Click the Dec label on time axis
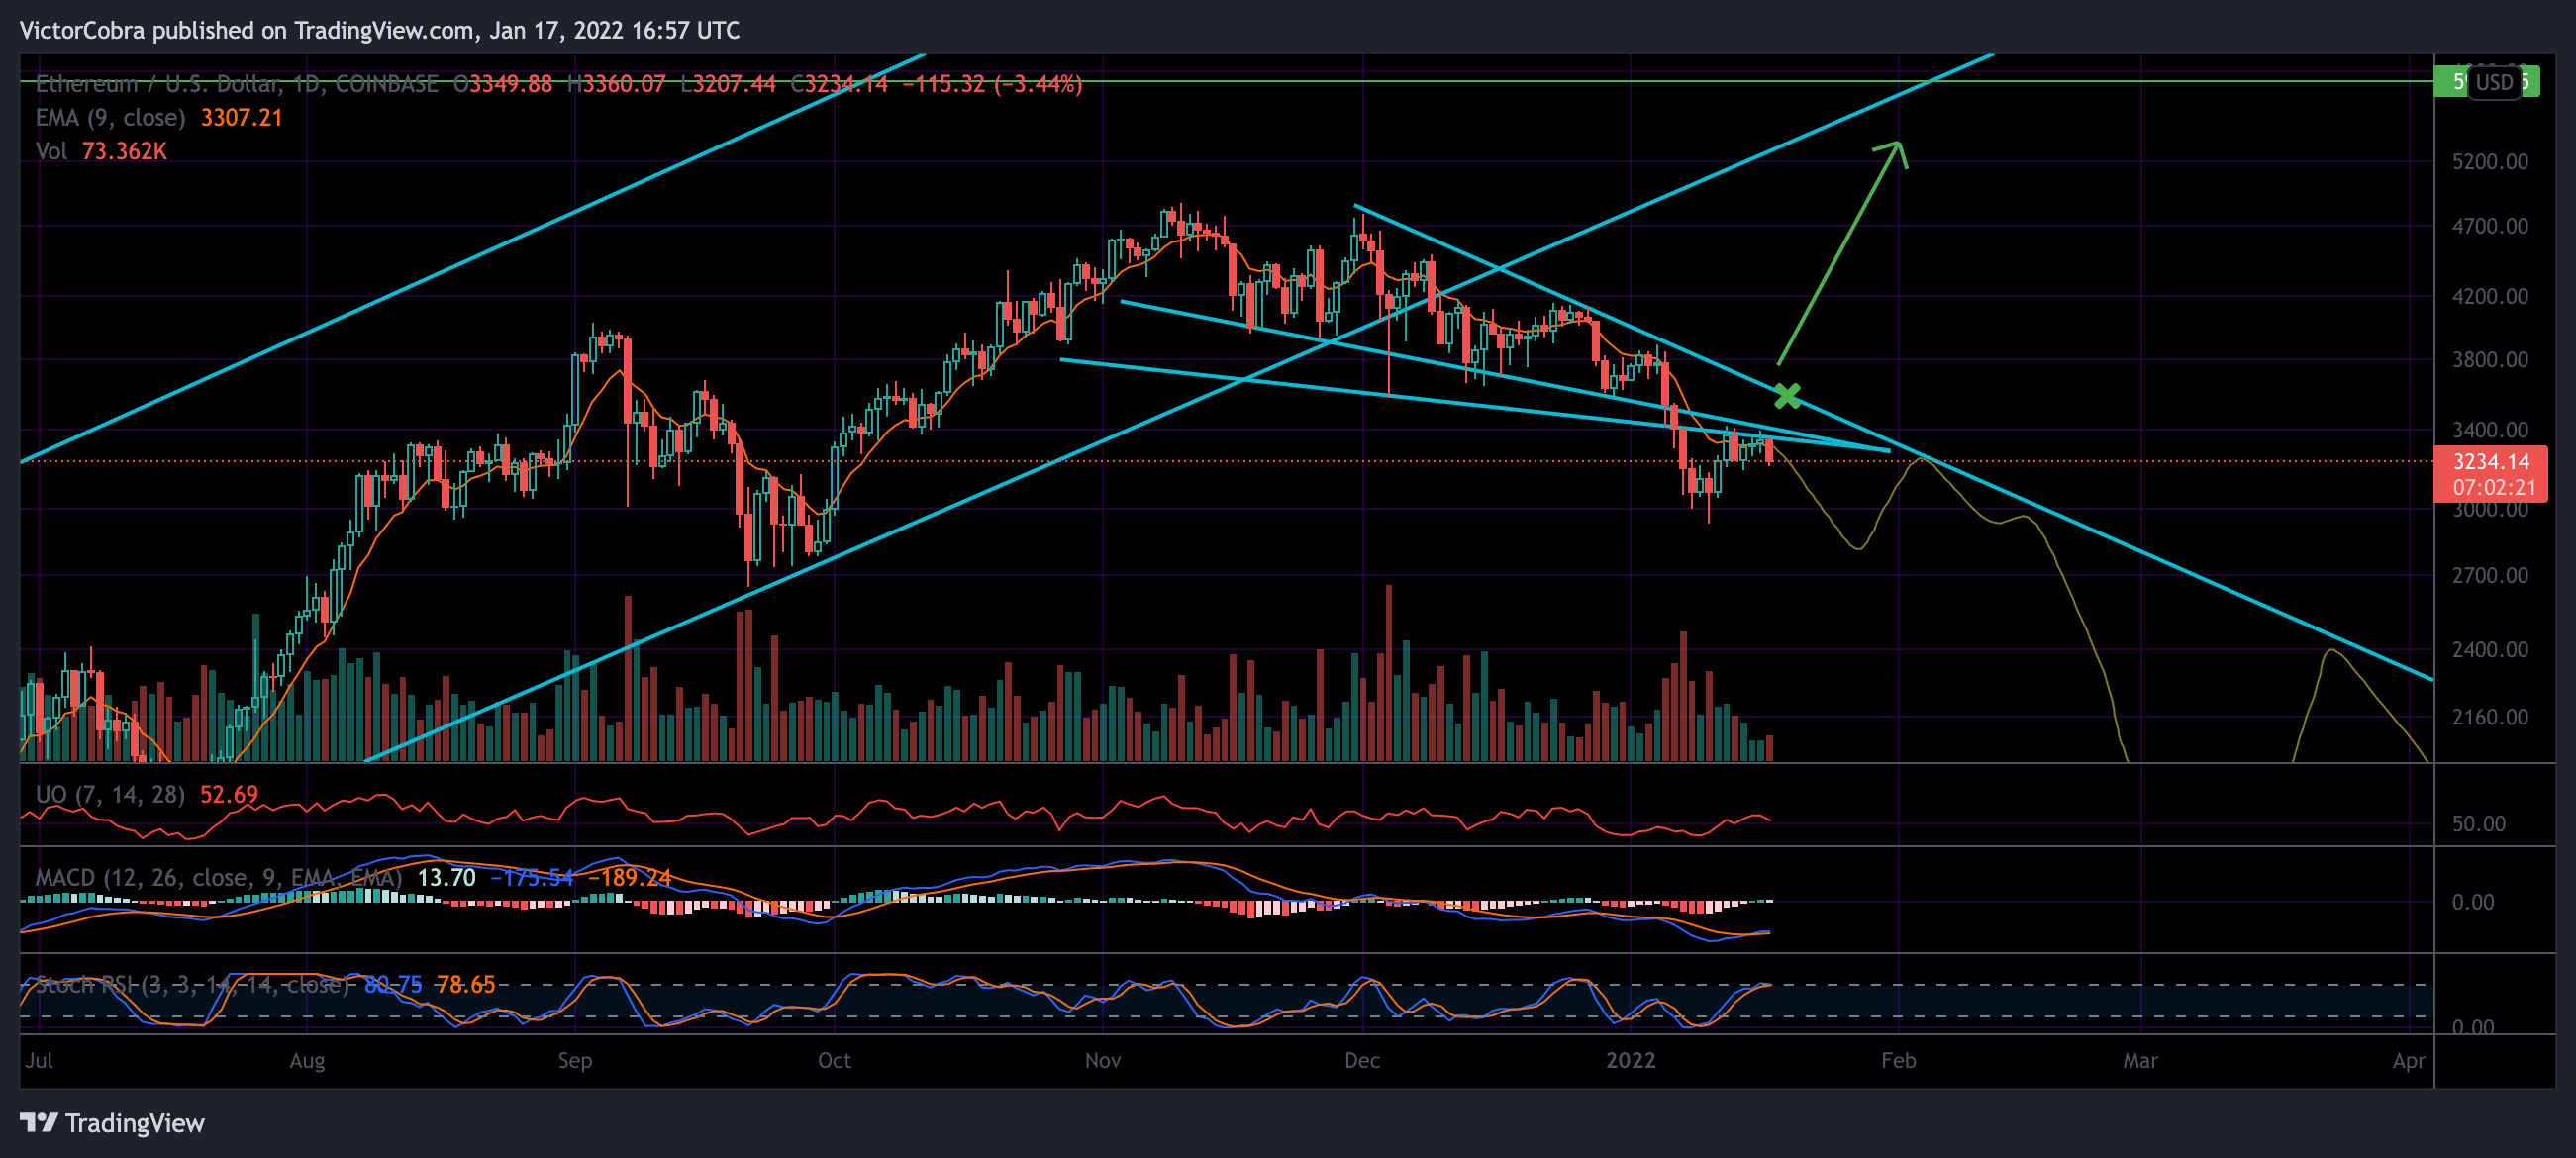 pos(1362,1060)
